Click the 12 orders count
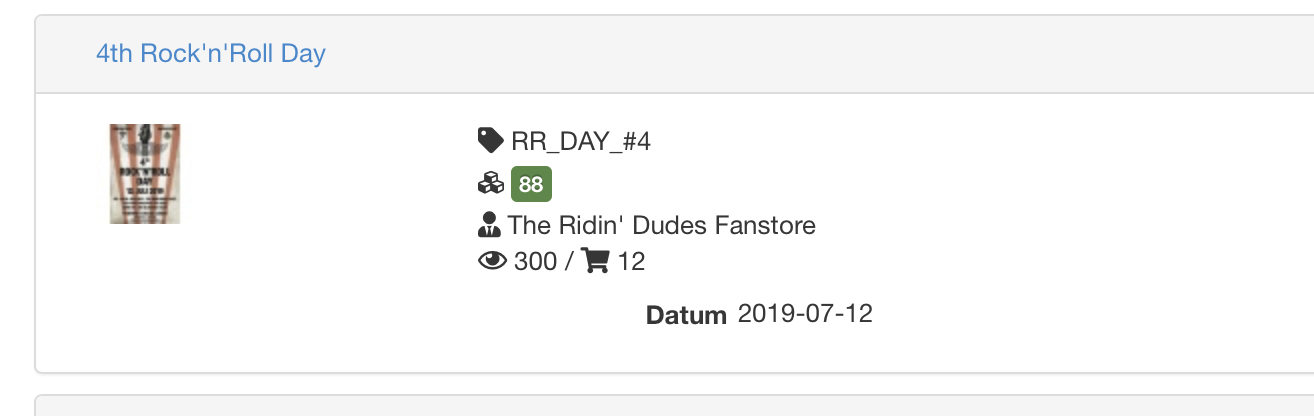Screen dimensions: 1314x416 coord(631,262)
